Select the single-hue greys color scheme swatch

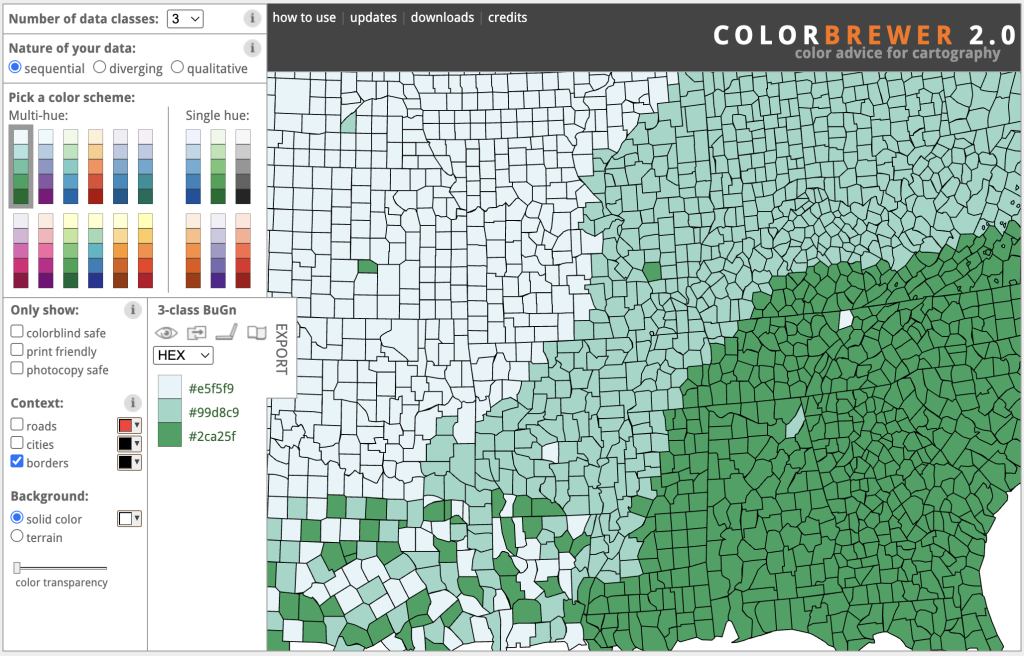click(243, 167)
